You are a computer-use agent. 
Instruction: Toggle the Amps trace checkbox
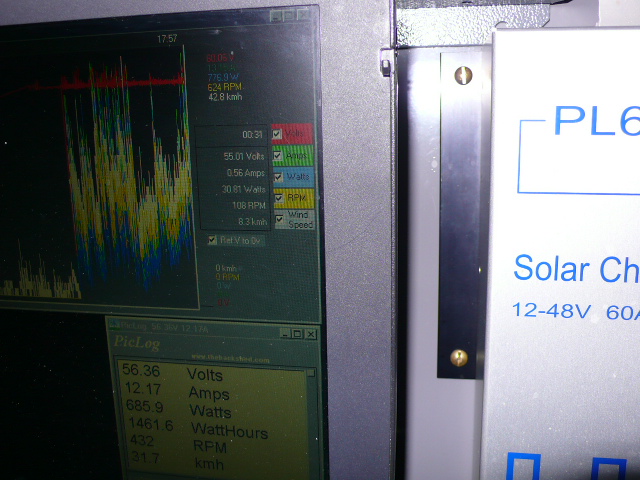(x=278, y=156)
